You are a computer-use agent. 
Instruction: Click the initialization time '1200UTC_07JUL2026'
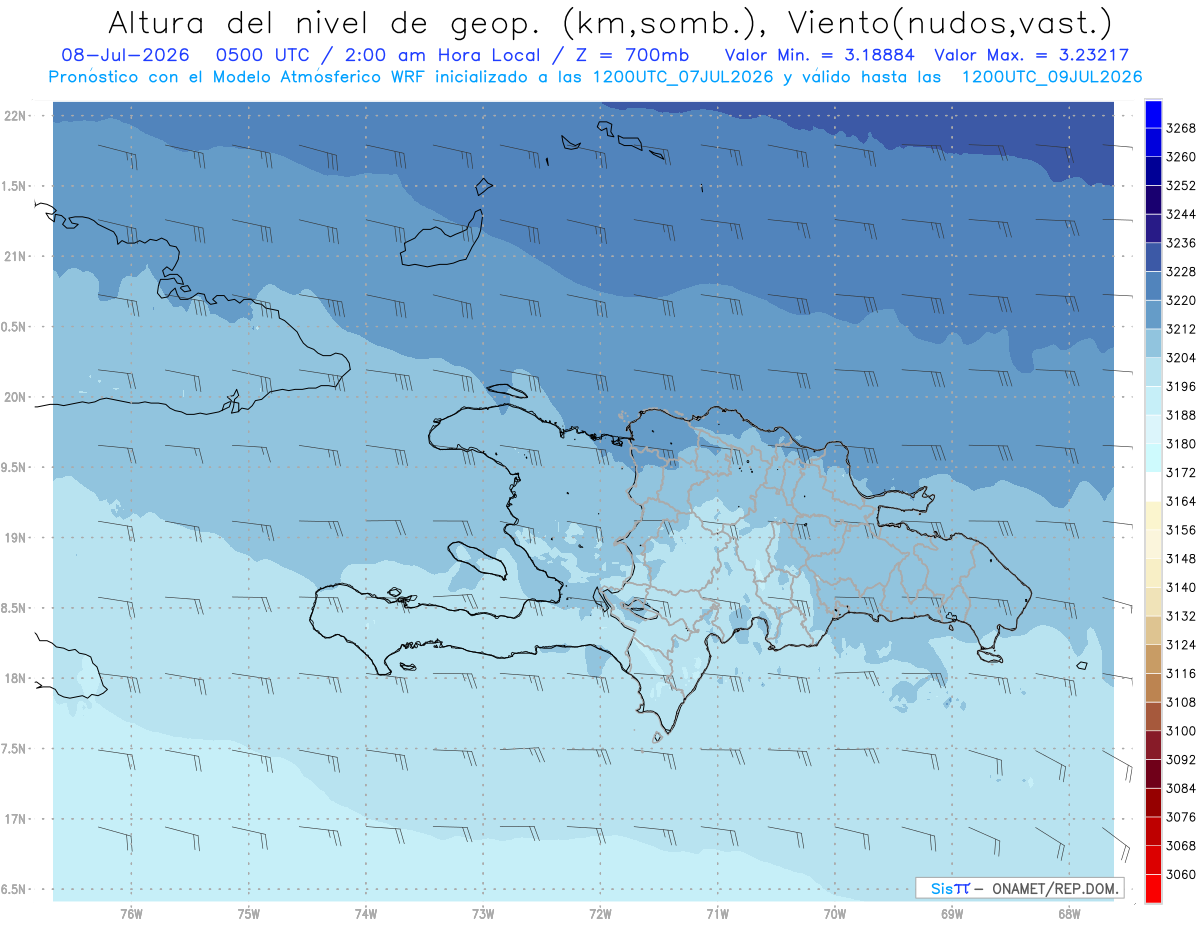pyautogui.click(x=683, y=77)
